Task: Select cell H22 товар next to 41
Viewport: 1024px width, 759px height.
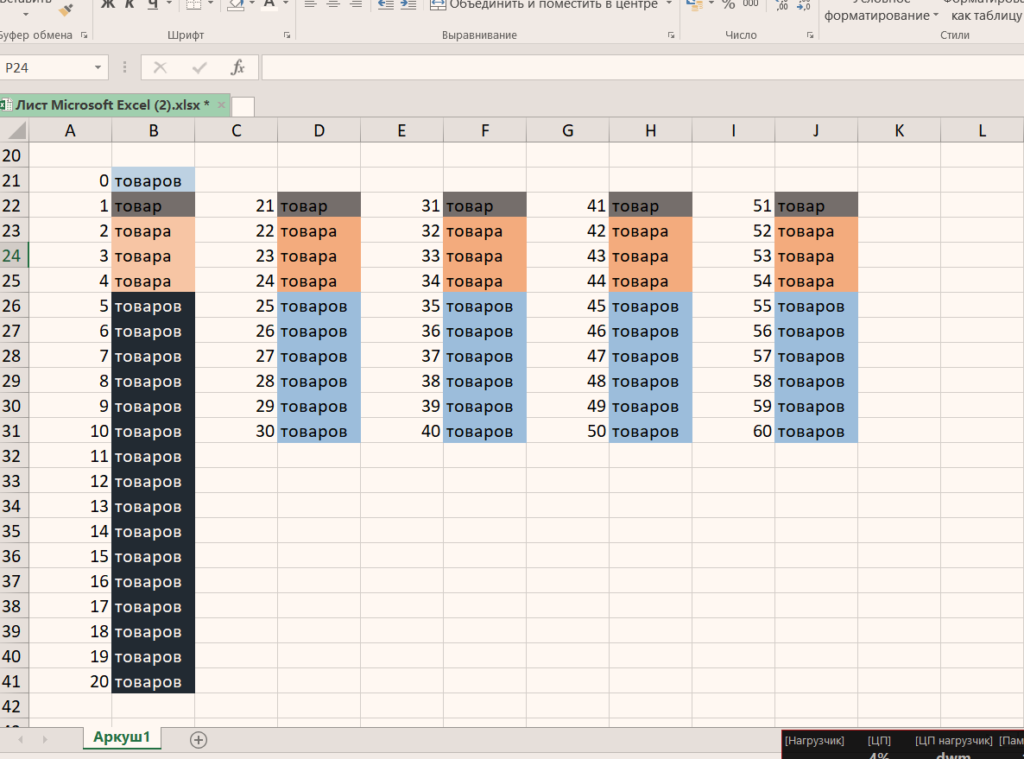Action: (x=650, y=205)
